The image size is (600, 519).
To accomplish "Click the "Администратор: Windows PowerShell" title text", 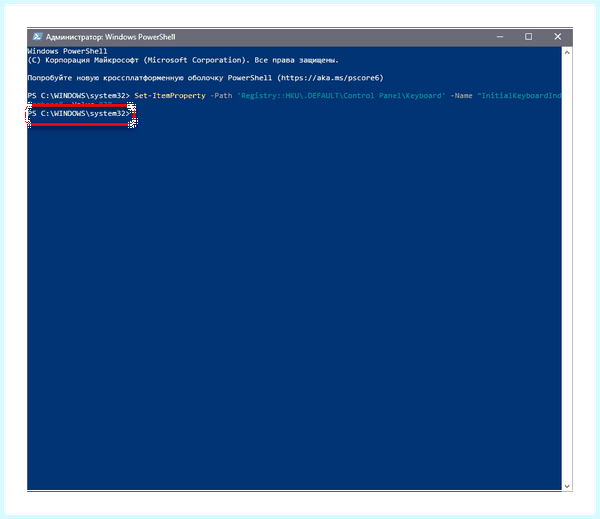I will 111,37.
